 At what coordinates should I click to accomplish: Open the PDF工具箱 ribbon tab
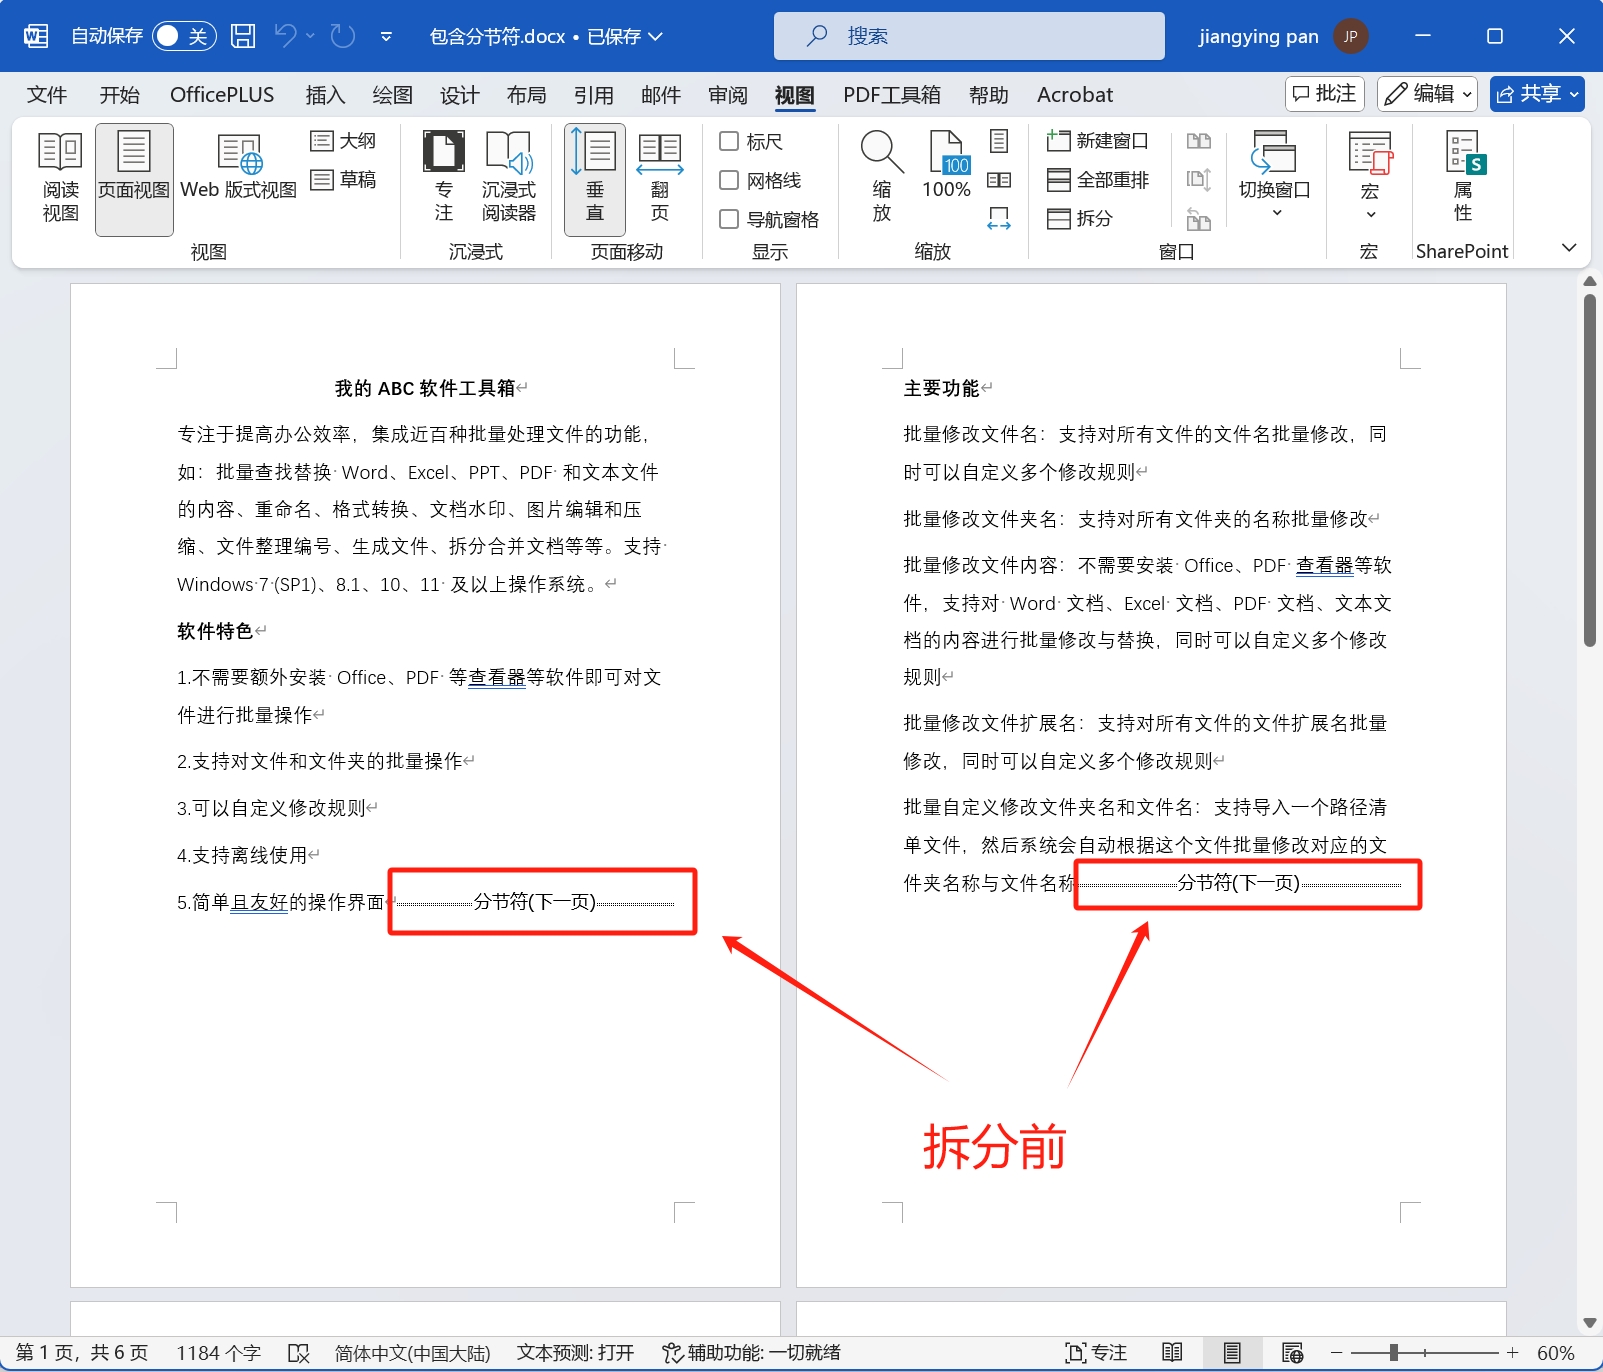click(x=891, y=94)
